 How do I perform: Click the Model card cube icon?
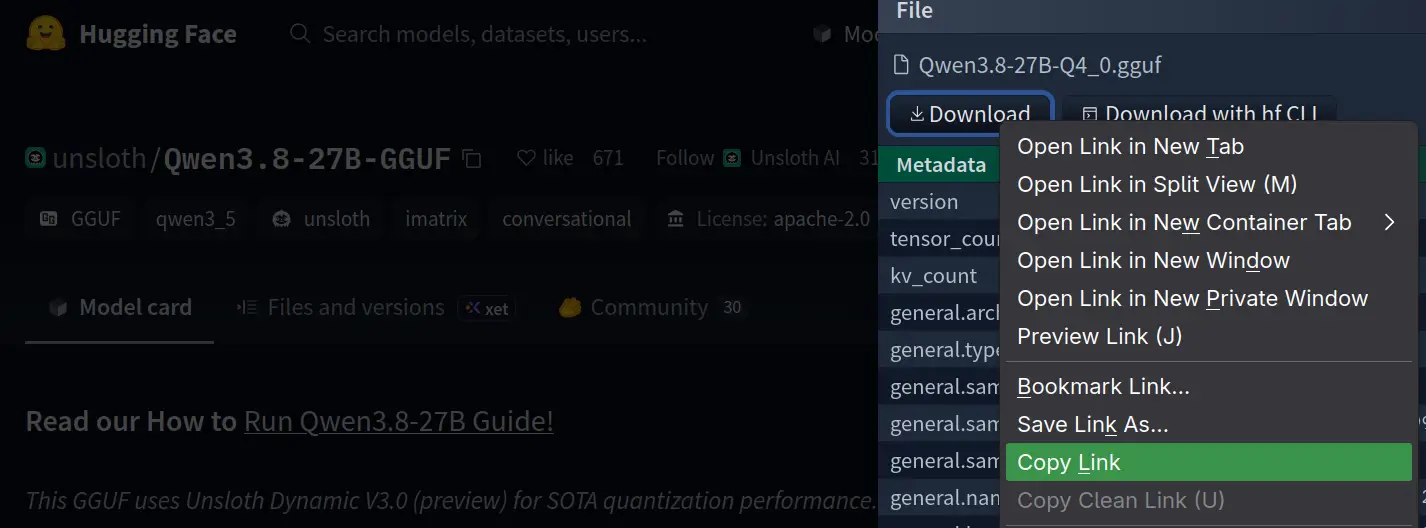coord(59,307)
